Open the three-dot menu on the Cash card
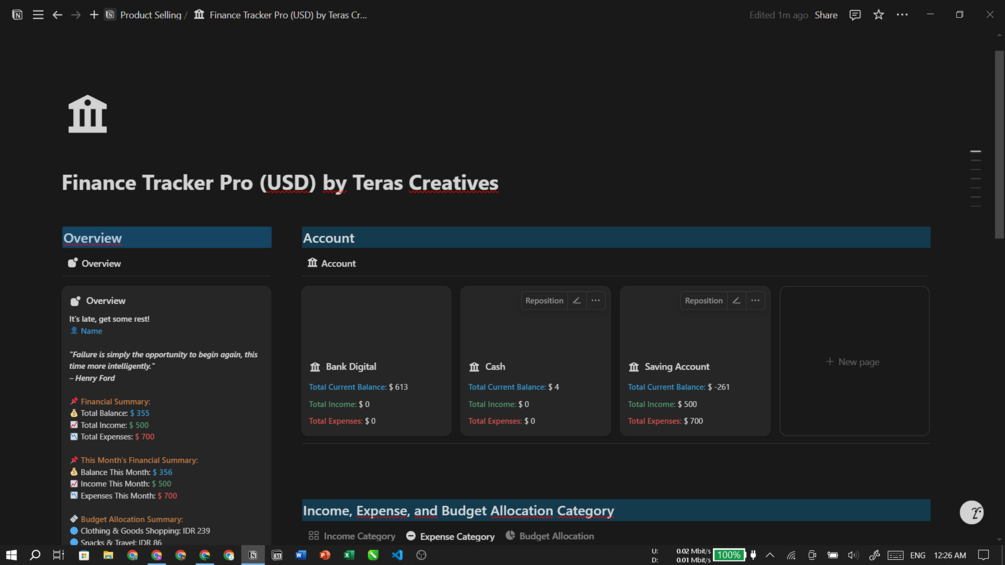 point(595,300)
